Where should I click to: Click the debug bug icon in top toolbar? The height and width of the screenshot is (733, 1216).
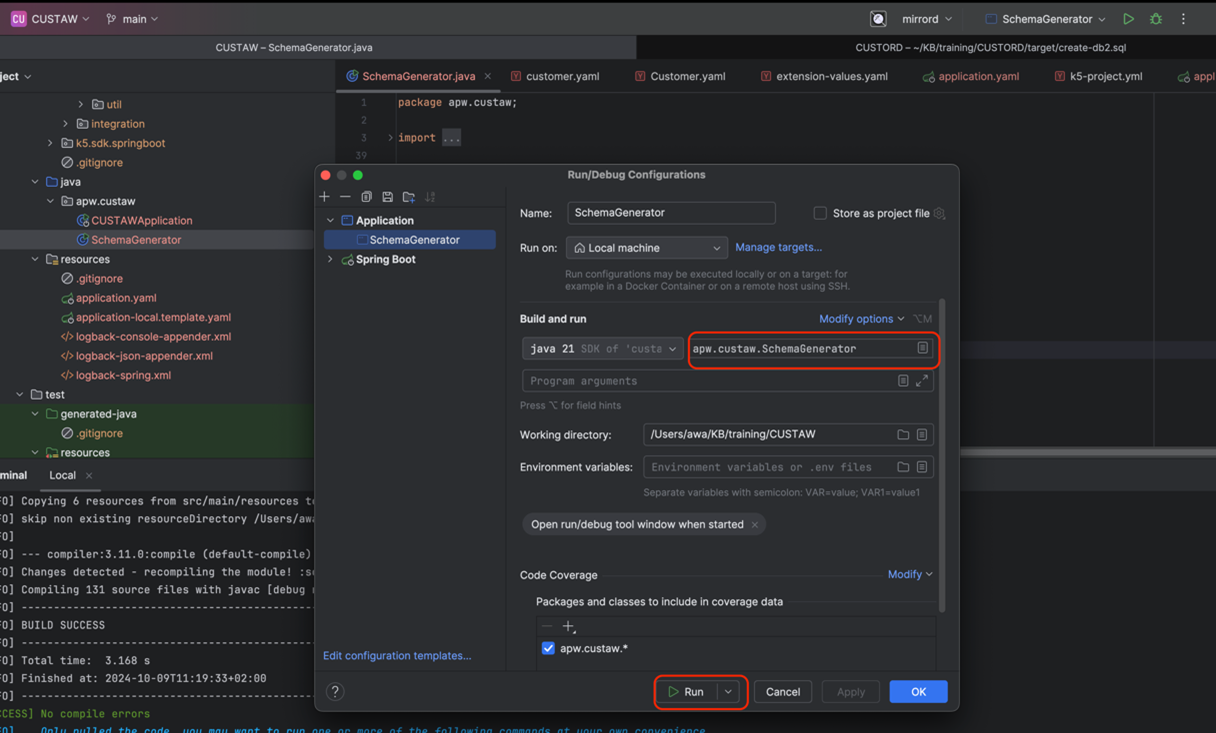[1156, 19]
